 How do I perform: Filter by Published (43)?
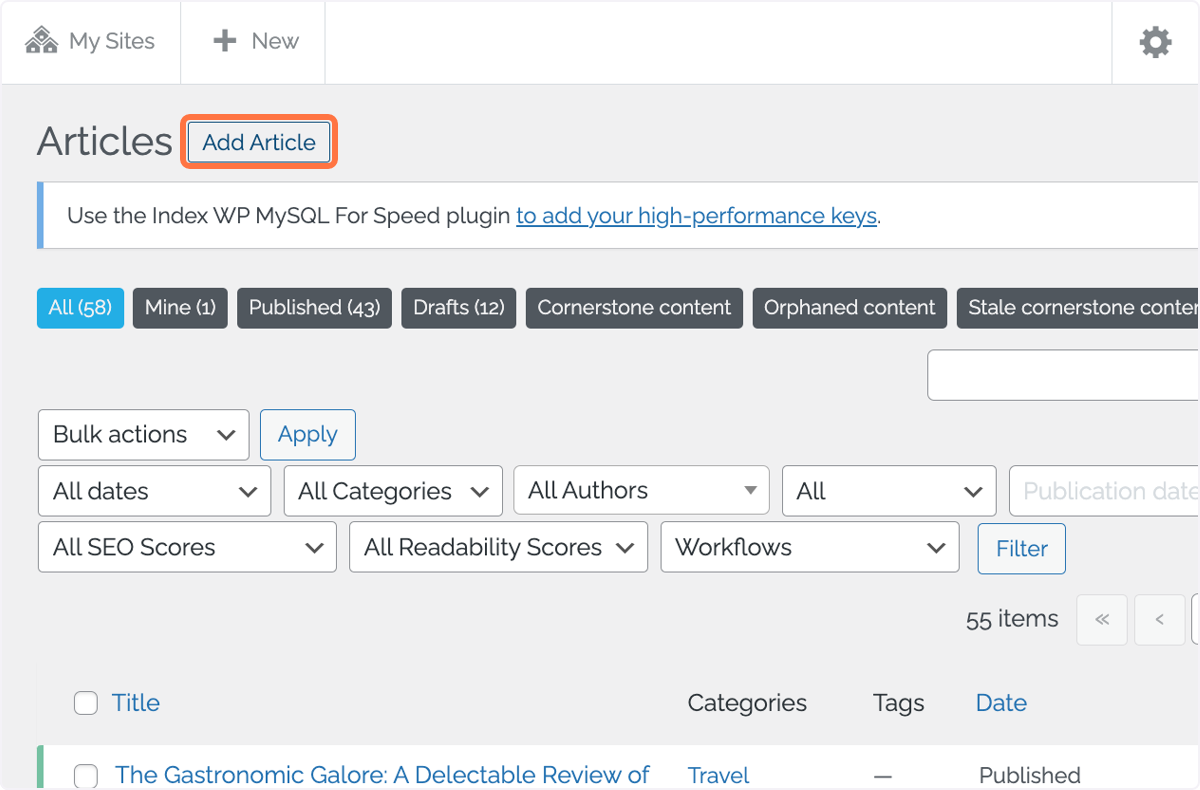point(314,308)
